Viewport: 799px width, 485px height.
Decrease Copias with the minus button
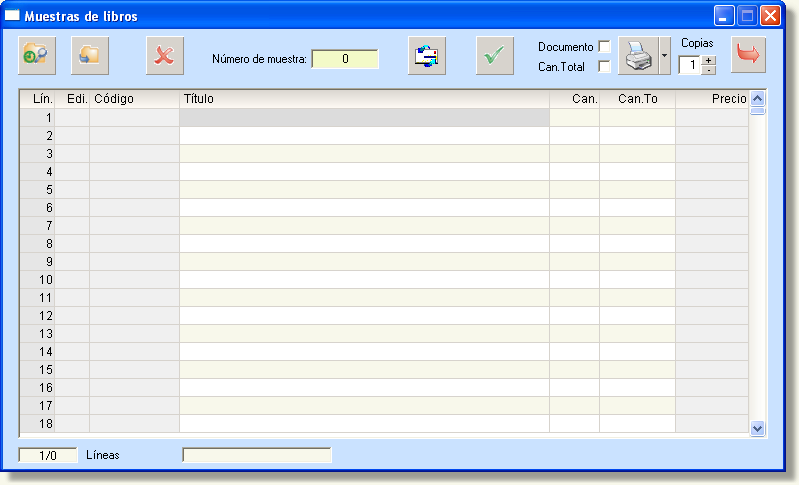(x=709, y=70)
